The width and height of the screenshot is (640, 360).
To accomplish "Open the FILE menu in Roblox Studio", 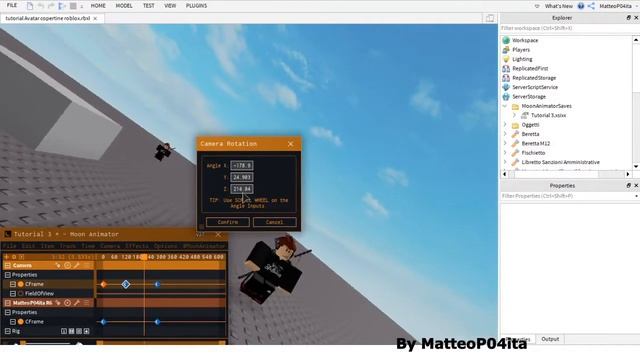I will pyautogui.click(x=12, y=6).
